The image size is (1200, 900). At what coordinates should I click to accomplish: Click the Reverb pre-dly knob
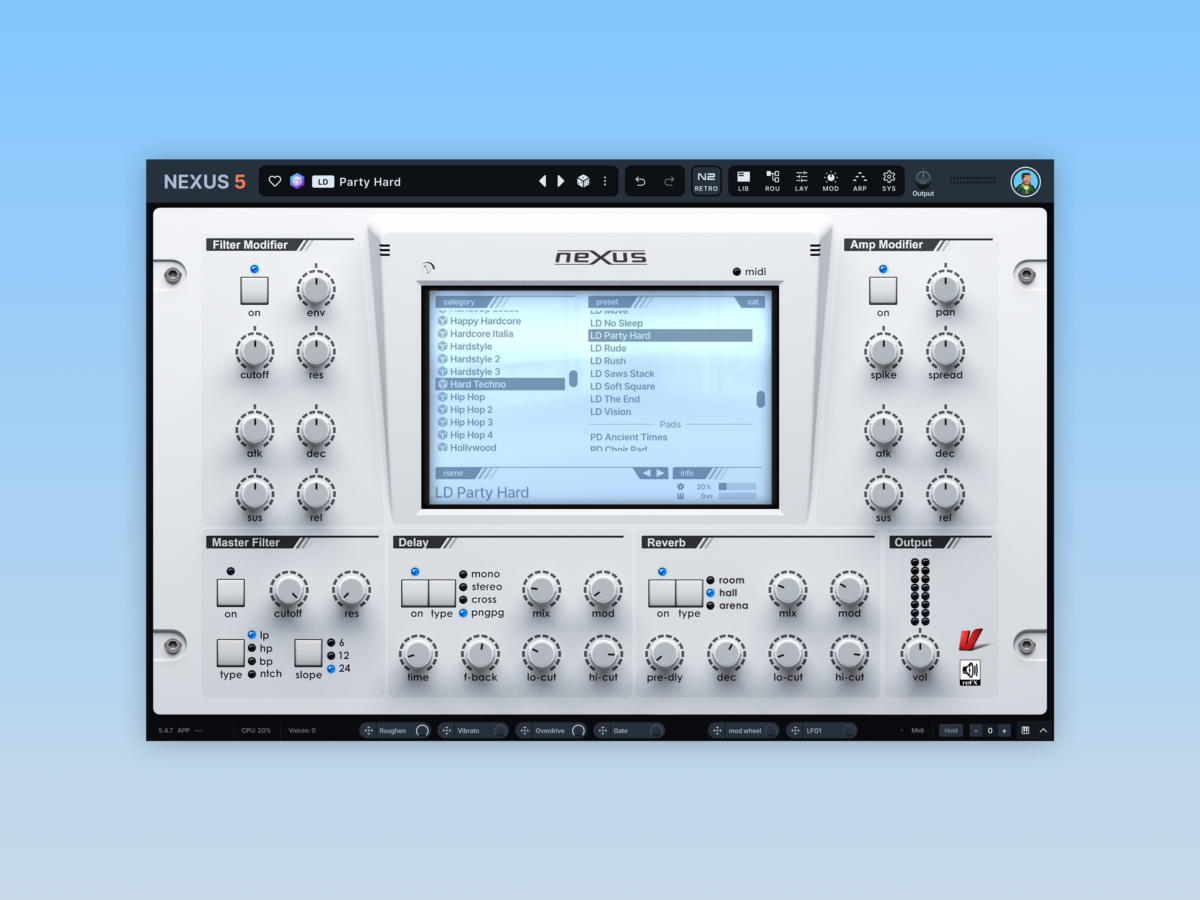pos(664,655)
